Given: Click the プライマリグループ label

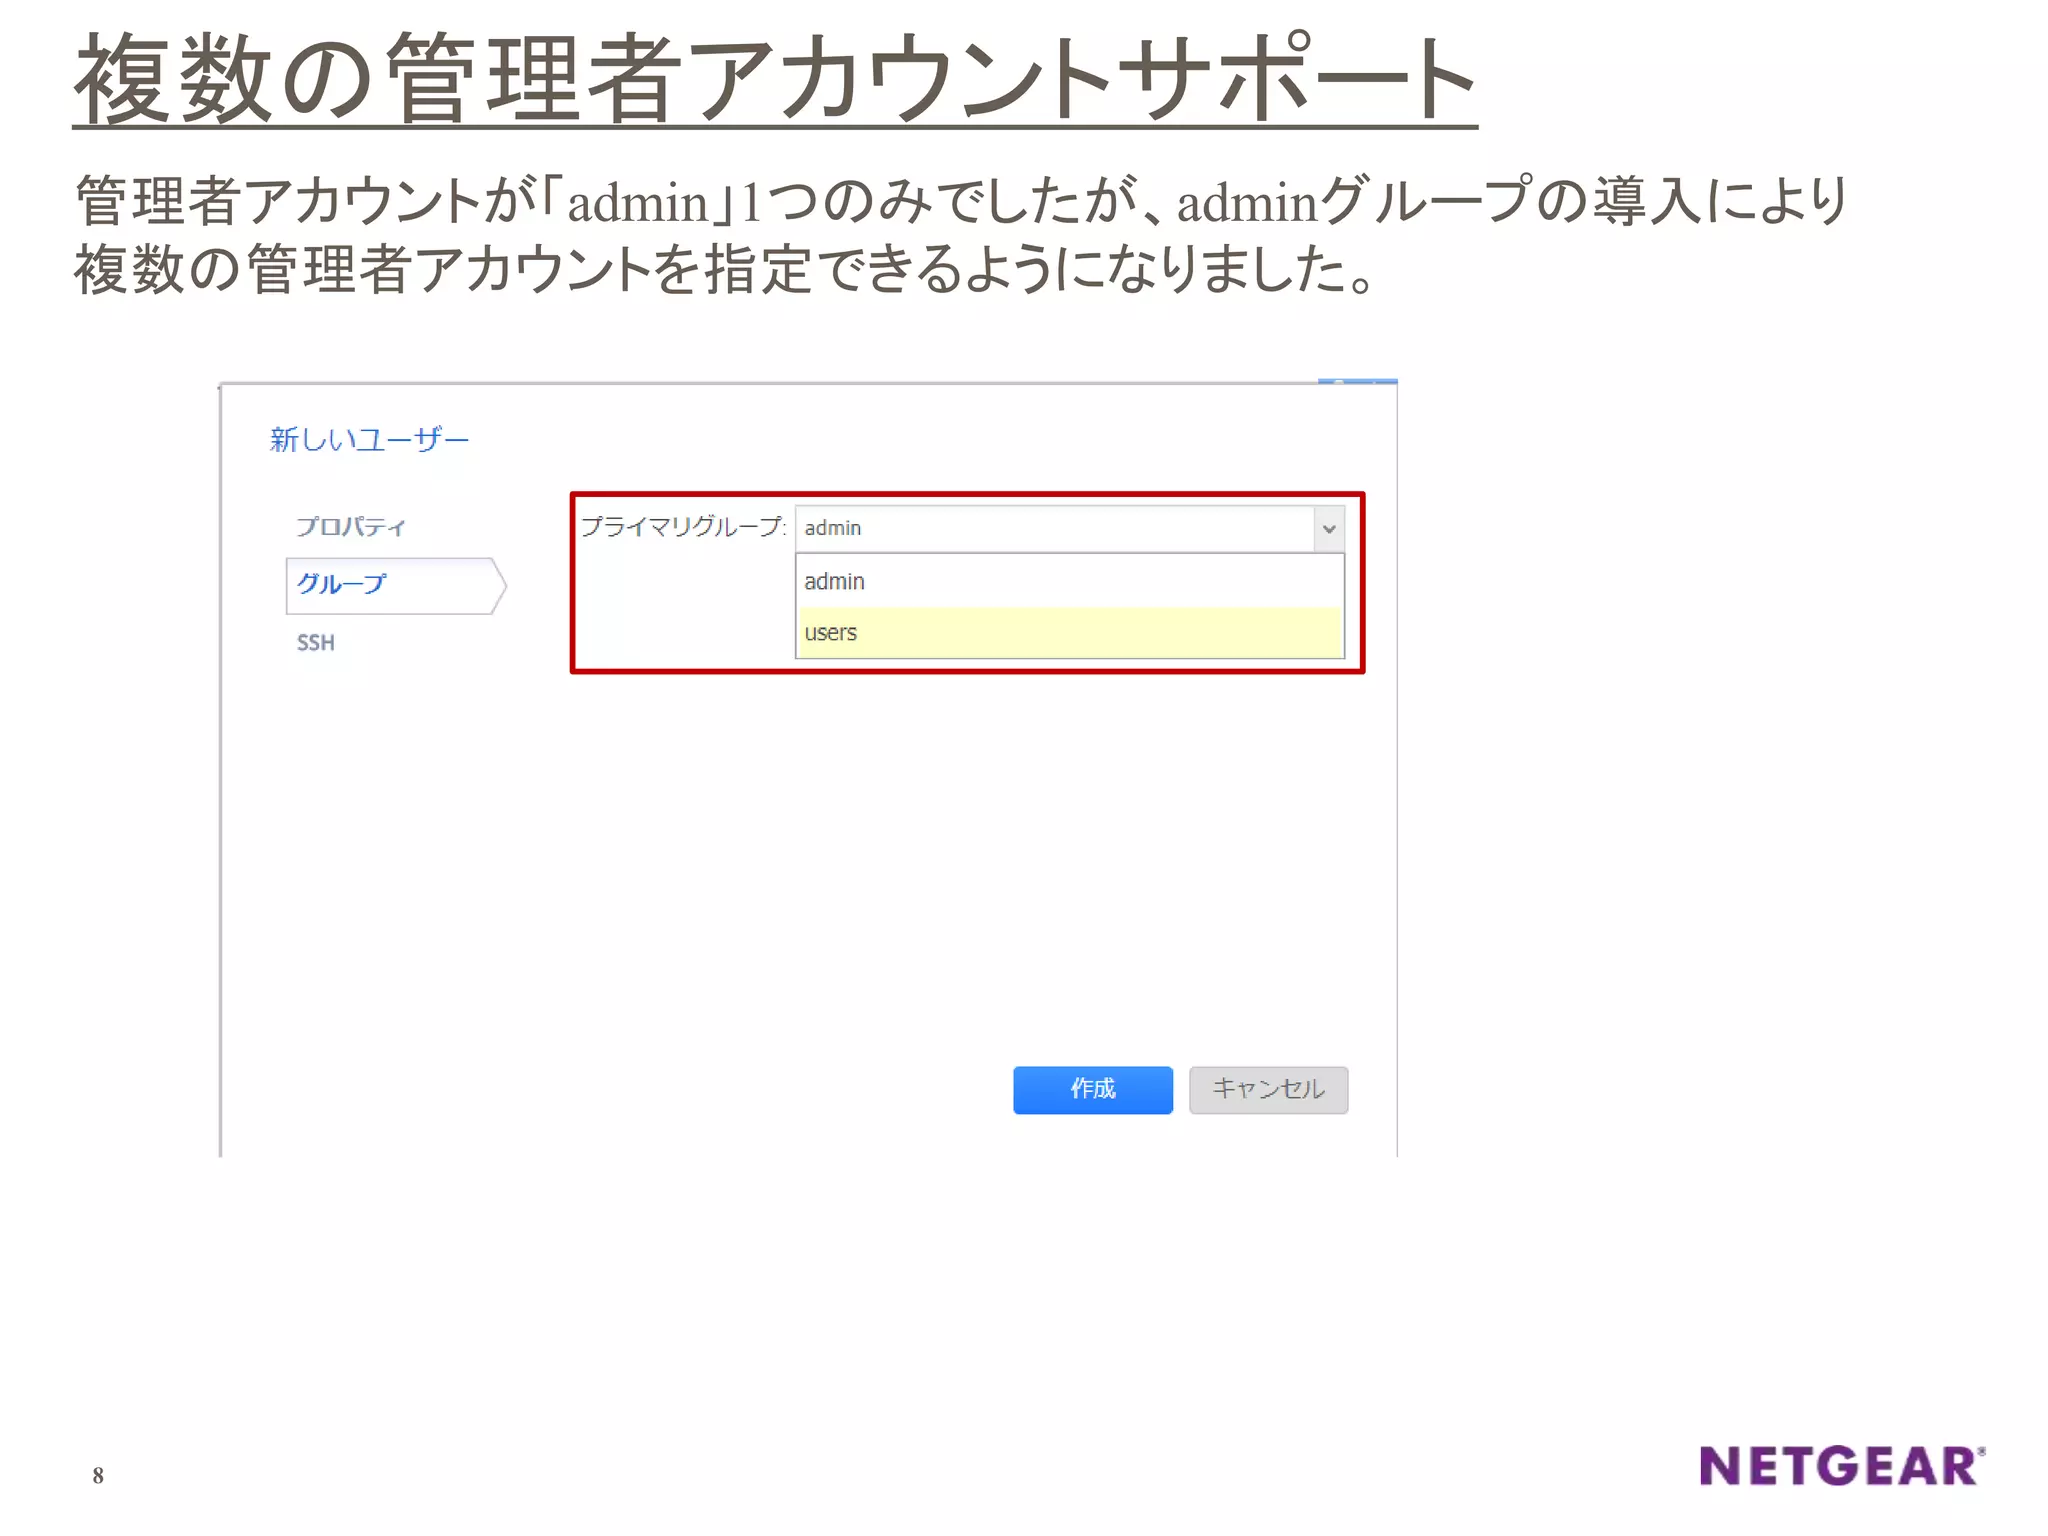Looking at the screenshot, I should pos(683,526).
